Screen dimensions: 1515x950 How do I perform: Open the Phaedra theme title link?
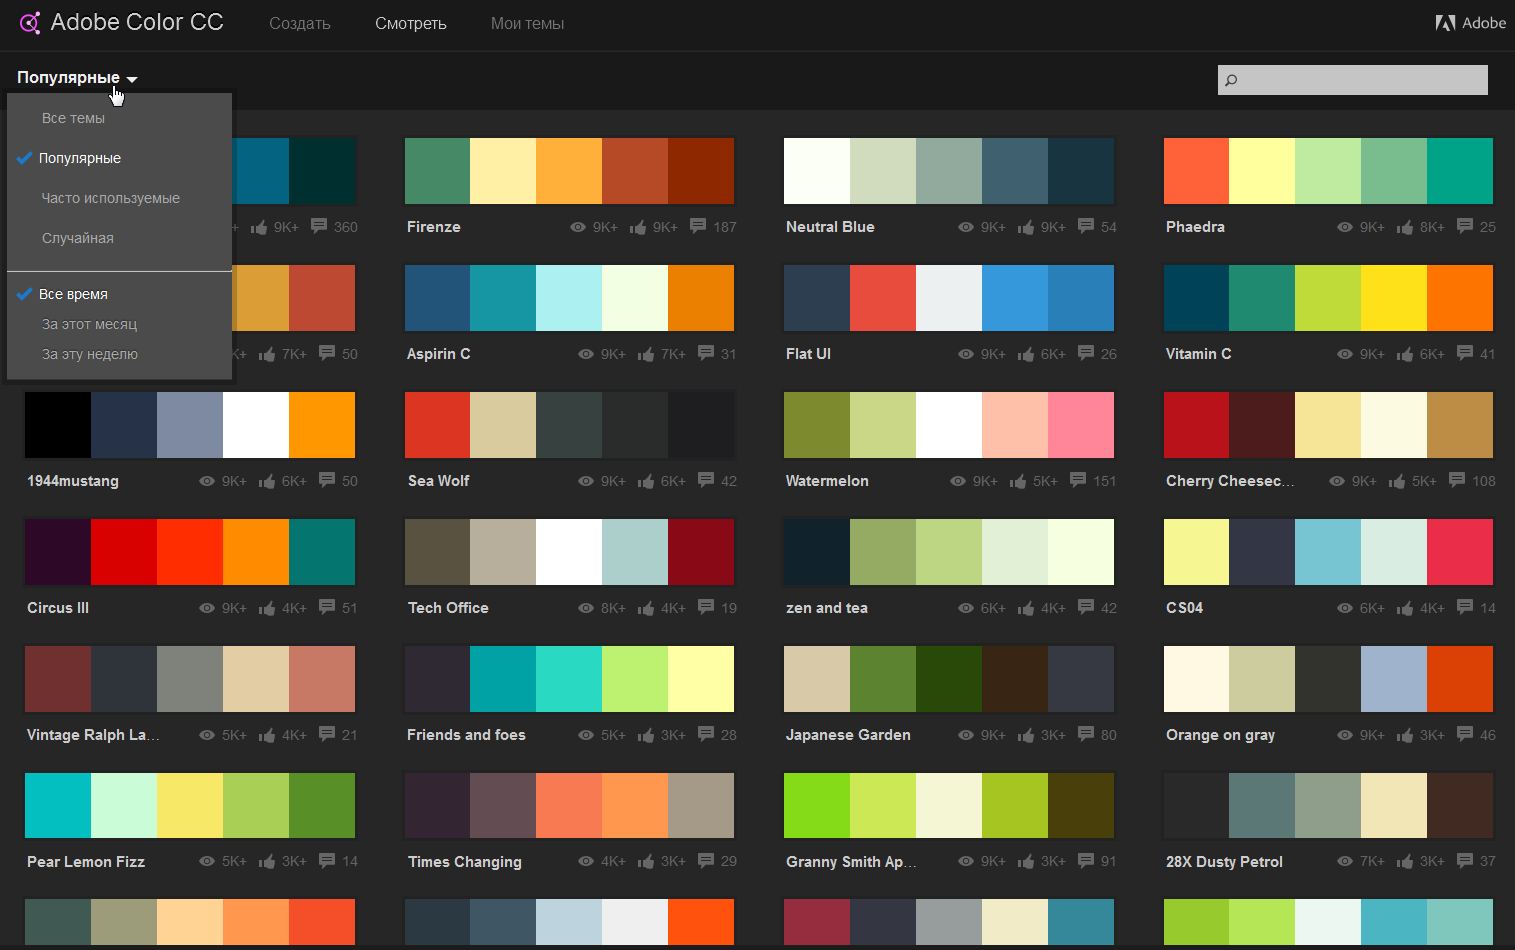(x=1195, y=227)
